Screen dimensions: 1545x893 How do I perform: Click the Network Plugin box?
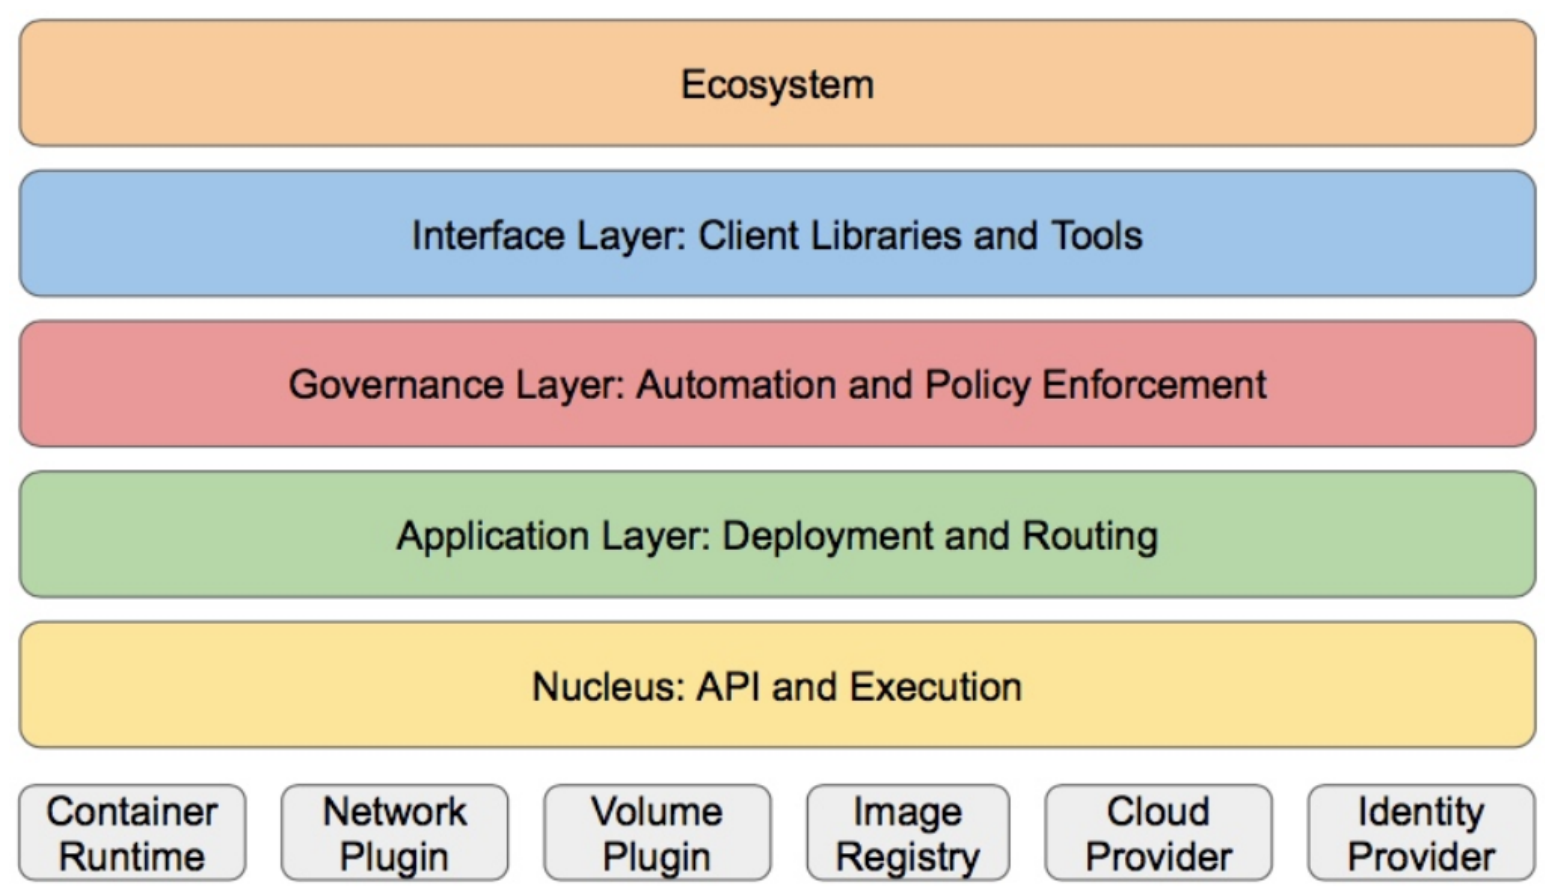click(x=395, y=832)
